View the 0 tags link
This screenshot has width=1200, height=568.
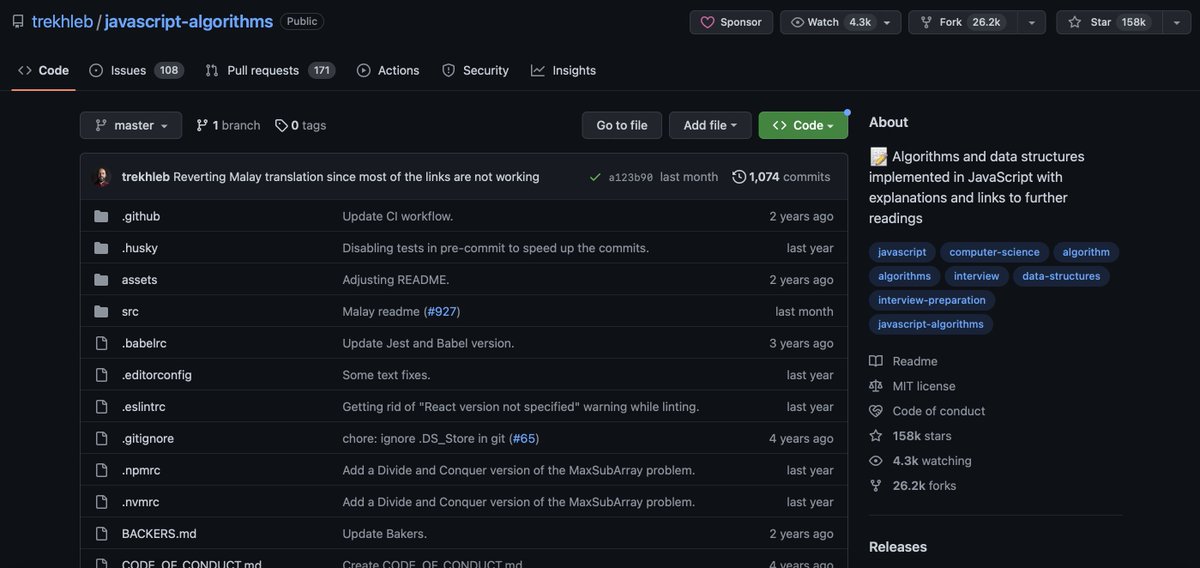coord(301,125)
